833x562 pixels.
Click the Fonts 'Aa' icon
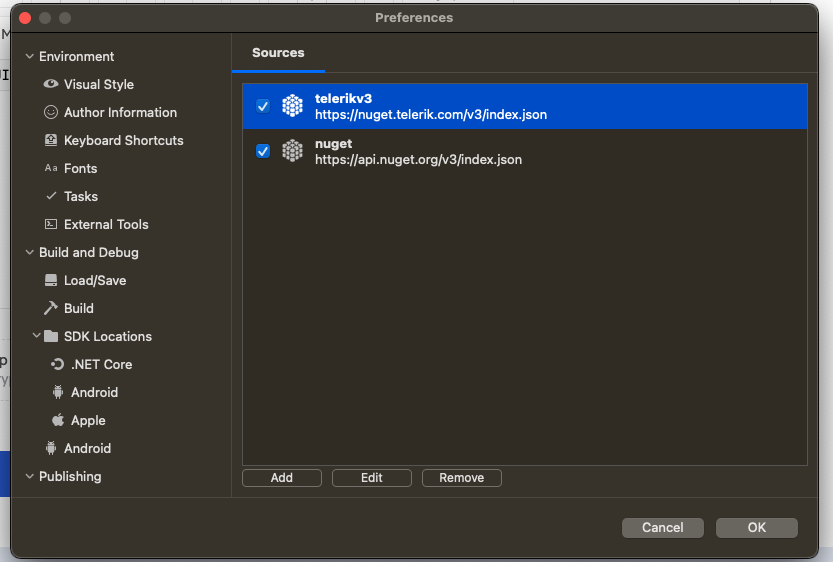51,168
